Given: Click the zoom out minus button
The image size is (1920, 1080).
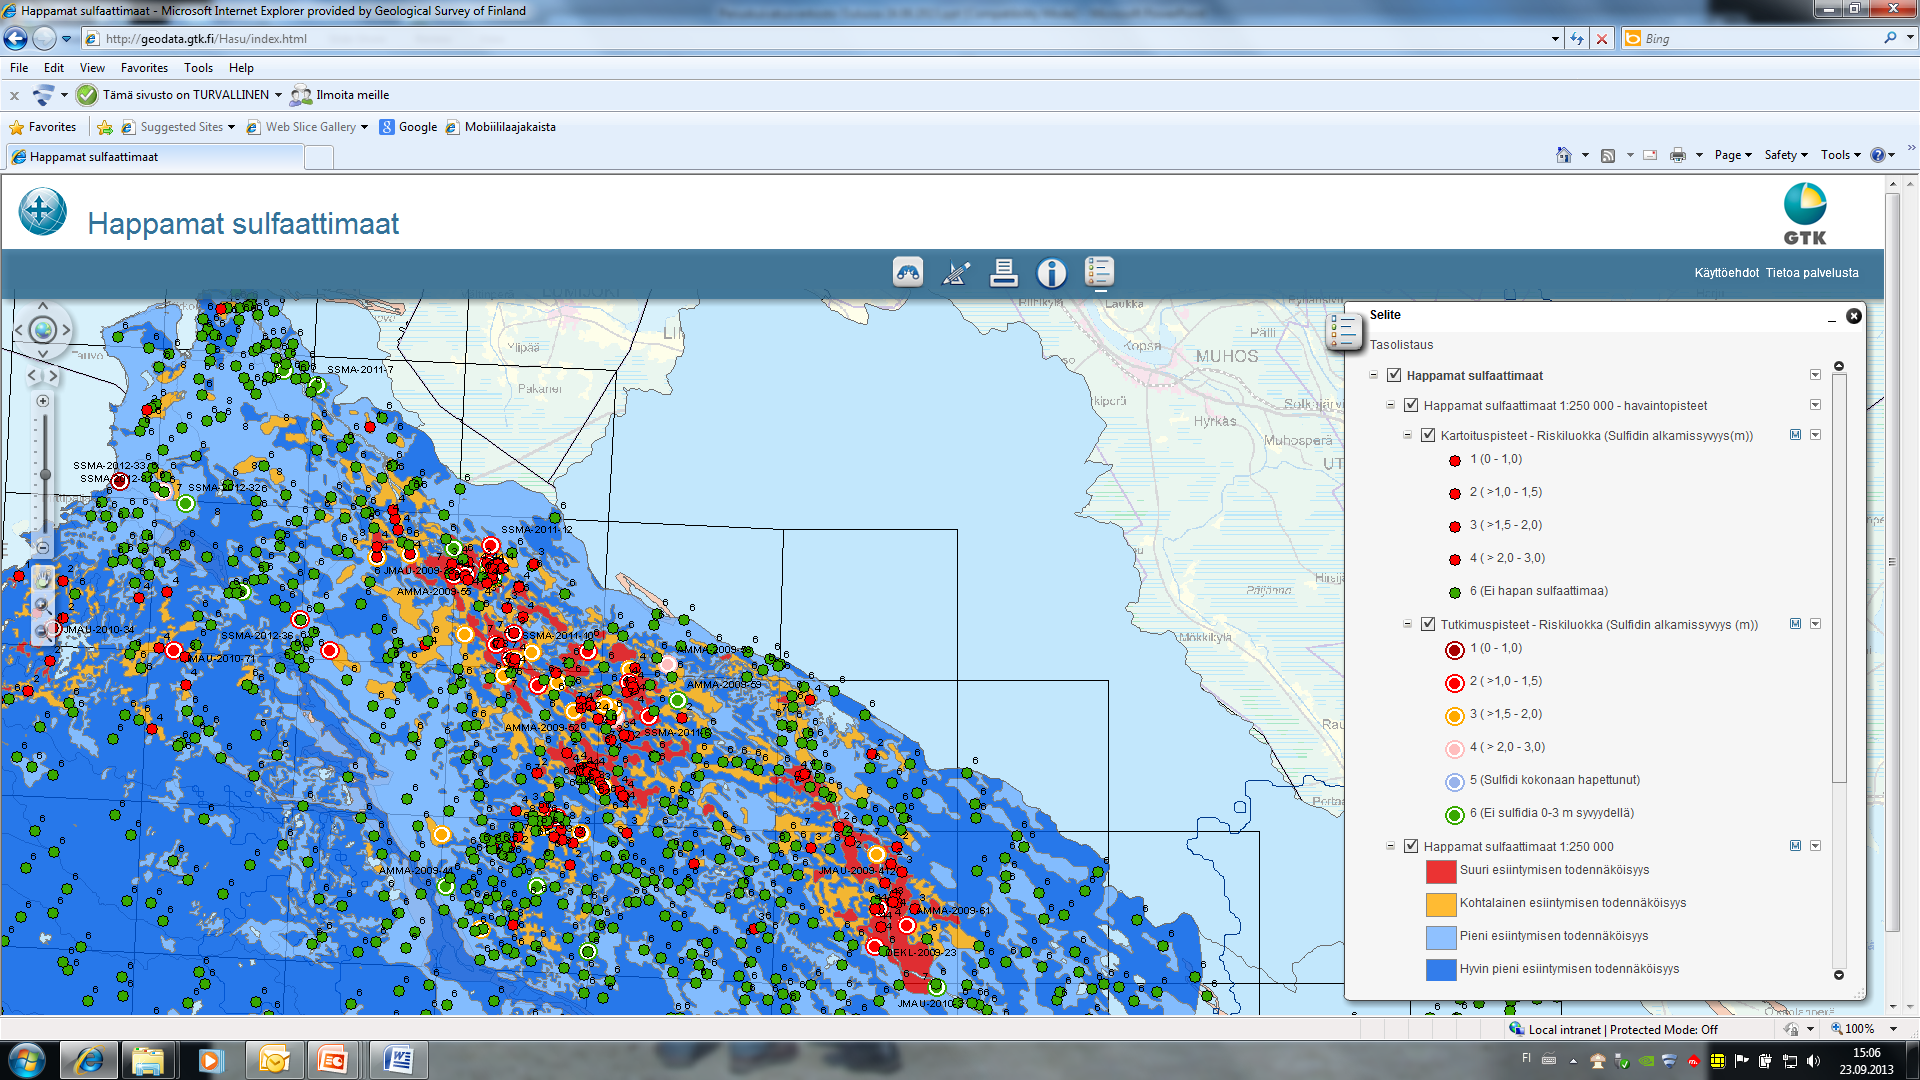Looking at the screenshot, I should (x=43, y=547).
